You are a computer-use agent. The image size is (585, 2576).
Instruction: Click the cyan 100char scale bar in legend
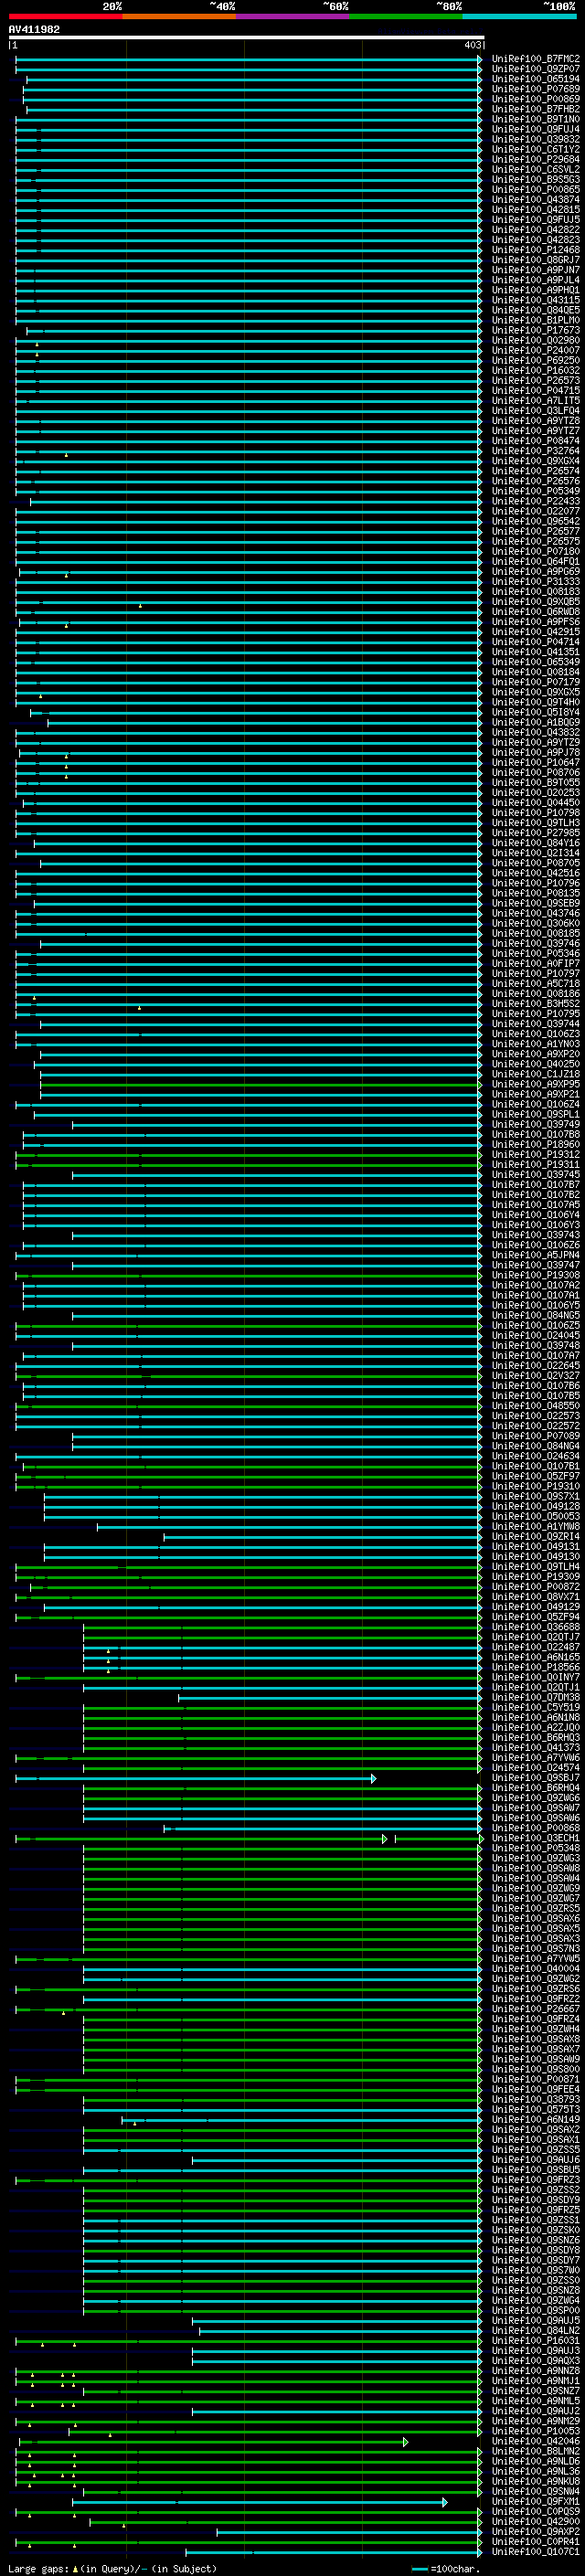tap(420, 2569)
